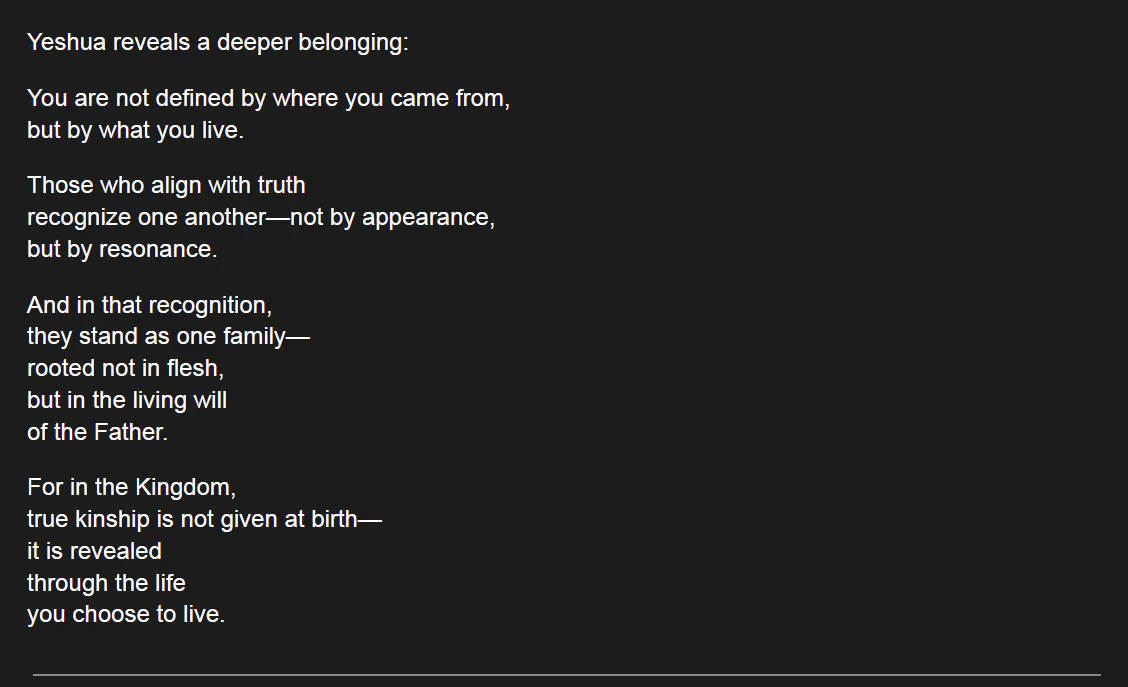Click the line "but by resonance."
Viewport: 1128px width, 687px height.
pos(122,250)
